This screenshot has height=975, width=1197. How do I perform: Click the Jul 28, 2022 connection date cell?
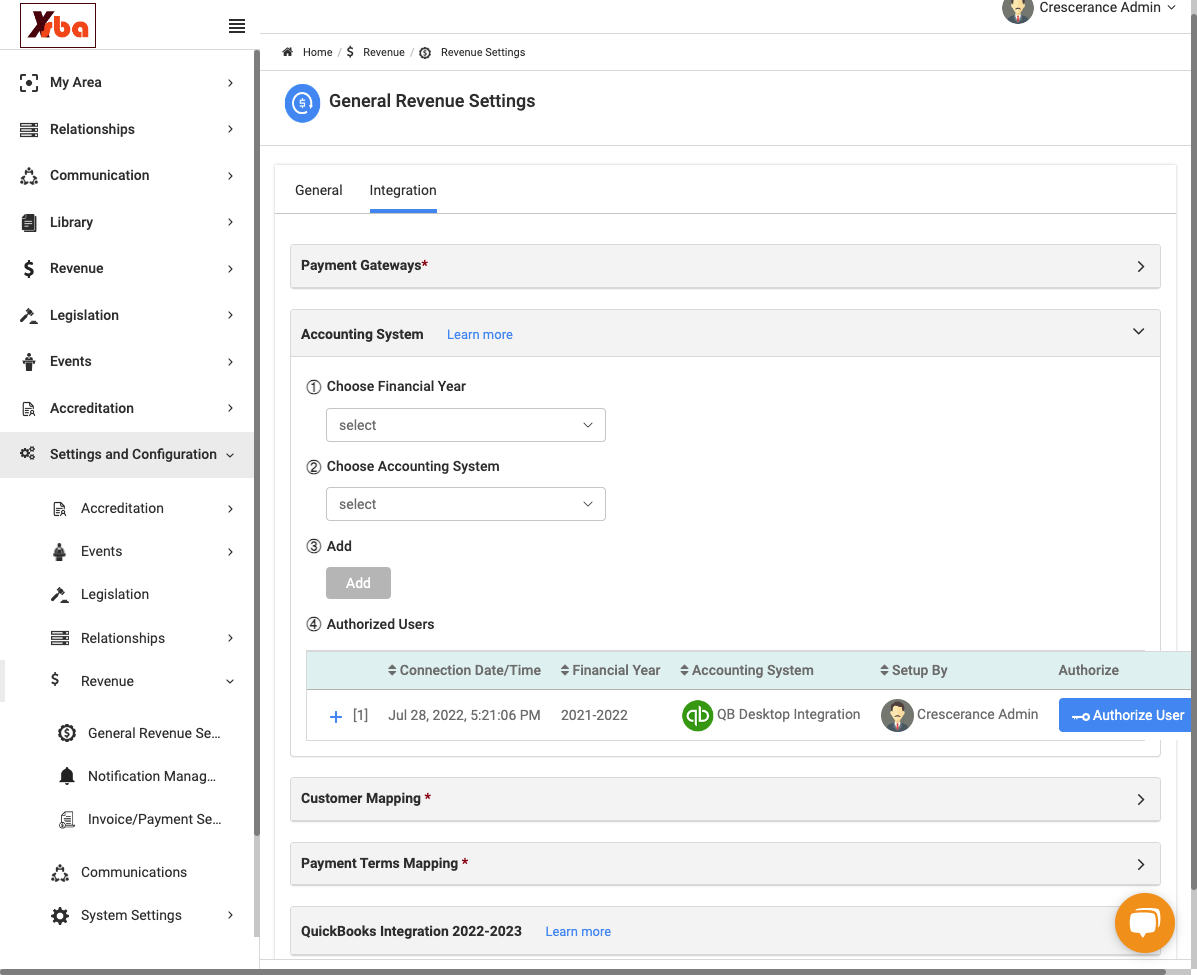[464, 715]
